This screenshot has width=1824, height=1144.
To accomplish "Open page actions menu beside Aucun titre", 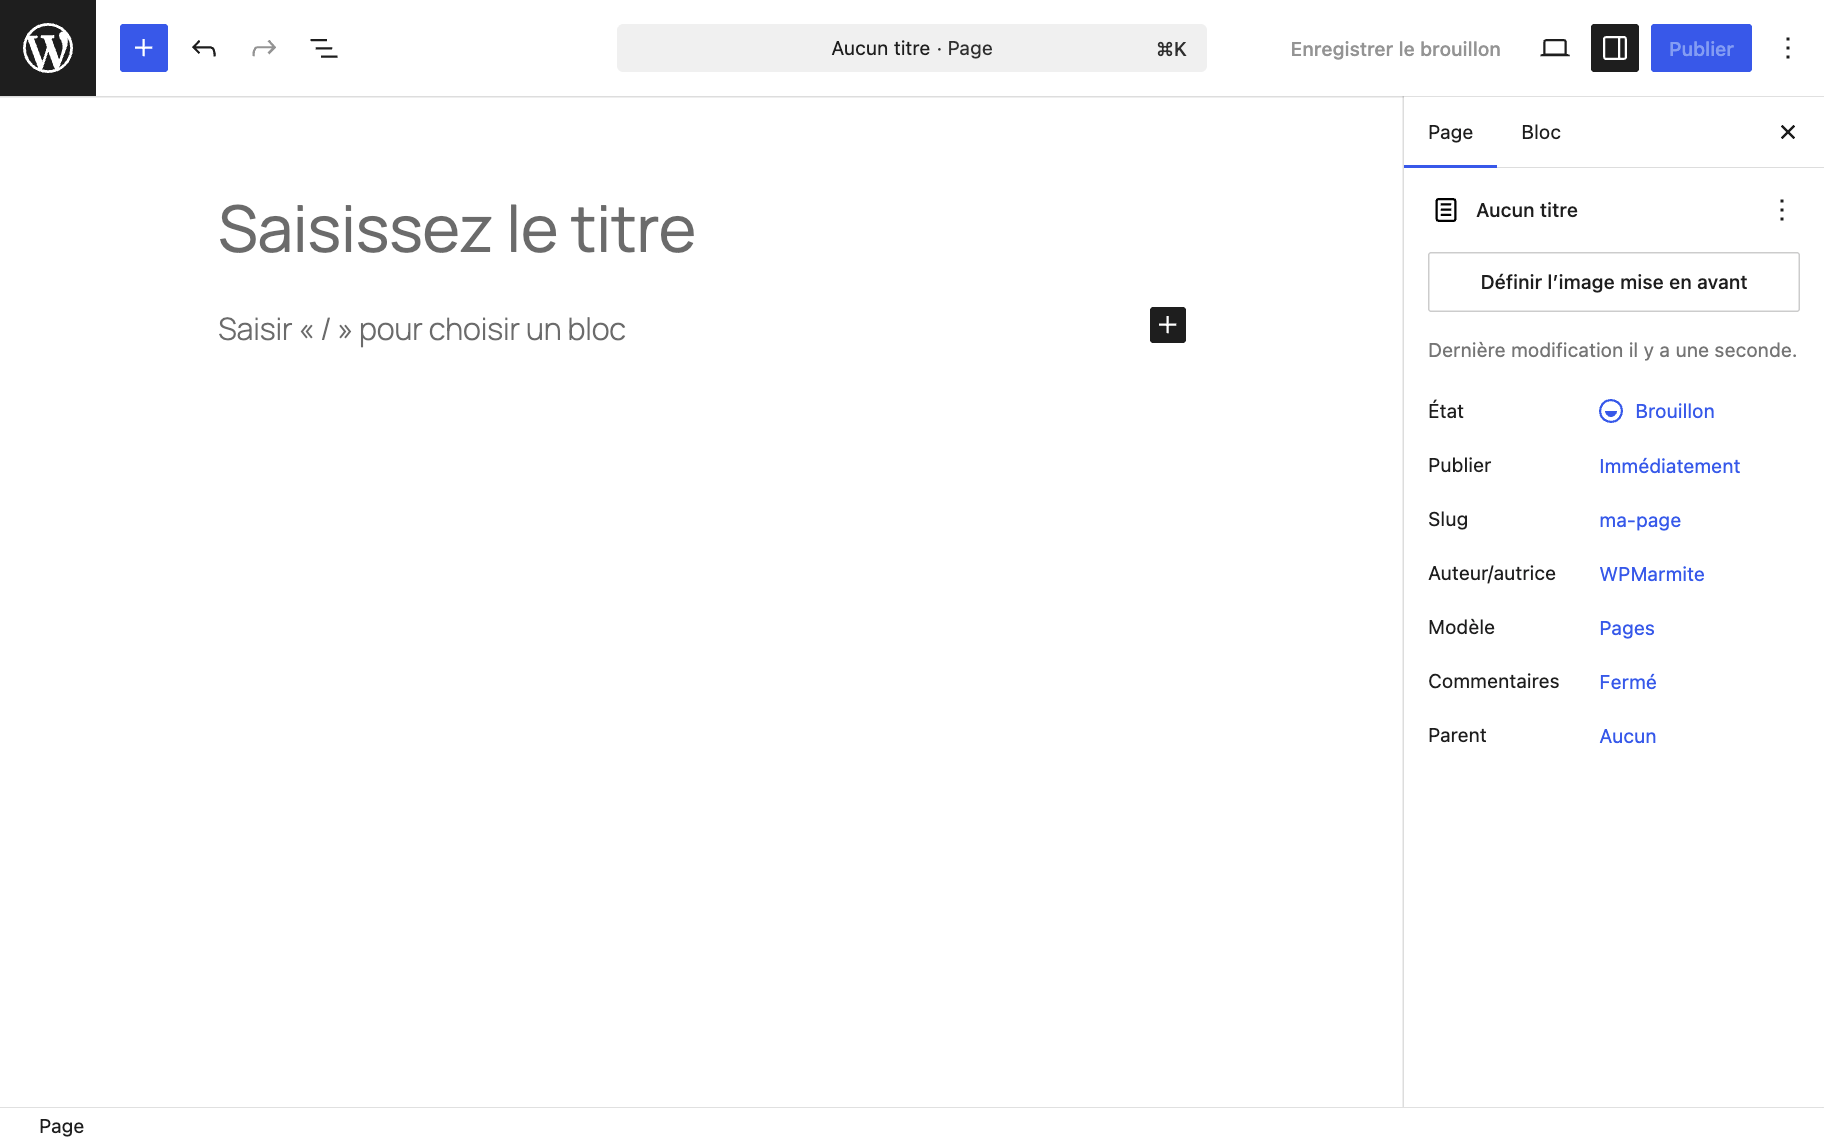I will 1782,210.
